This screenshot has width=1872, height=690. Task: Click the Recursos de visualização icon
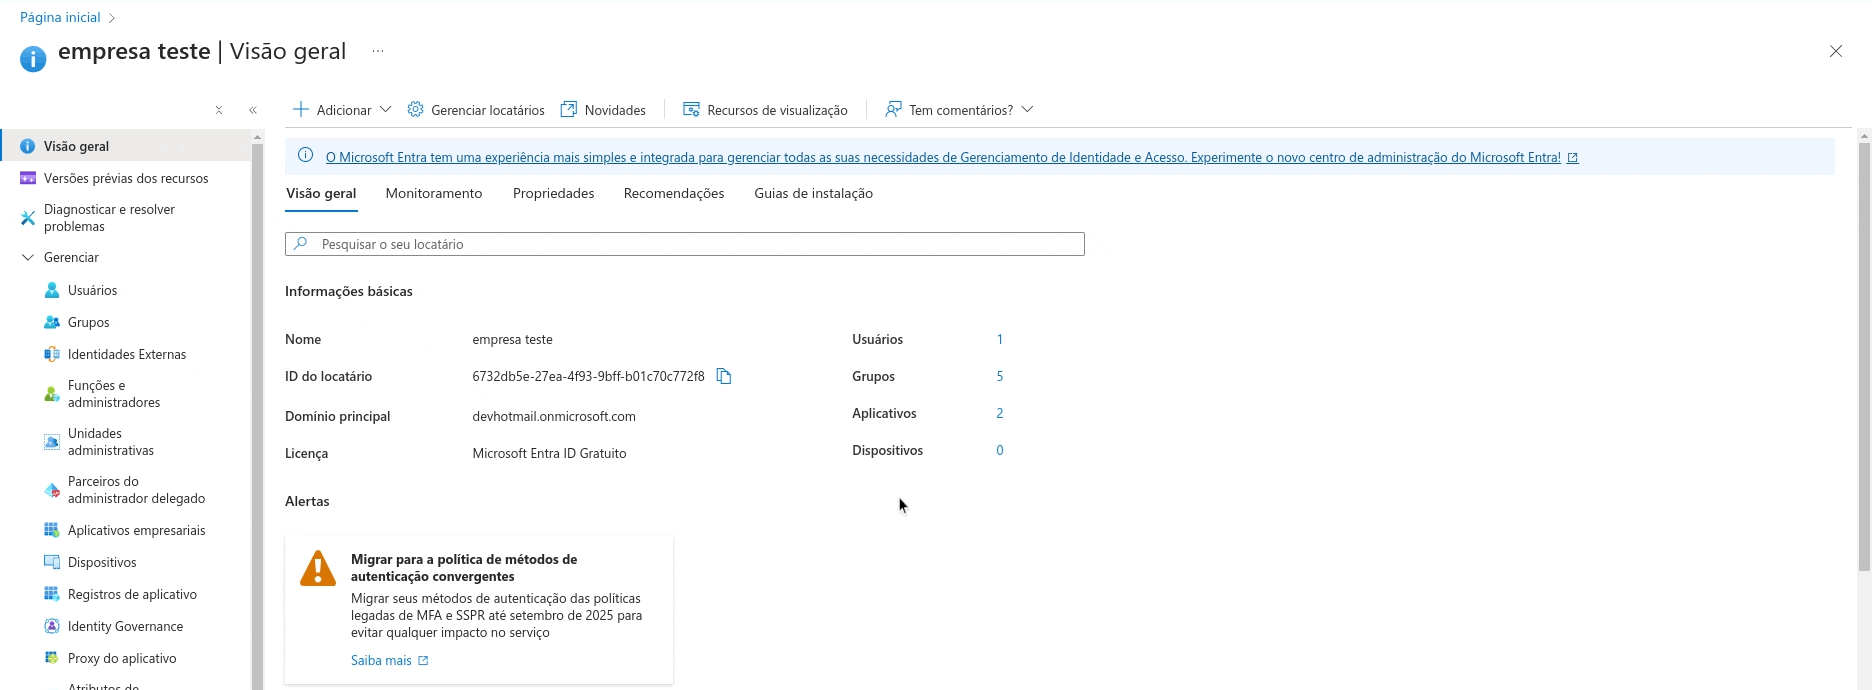coord(691,109)
